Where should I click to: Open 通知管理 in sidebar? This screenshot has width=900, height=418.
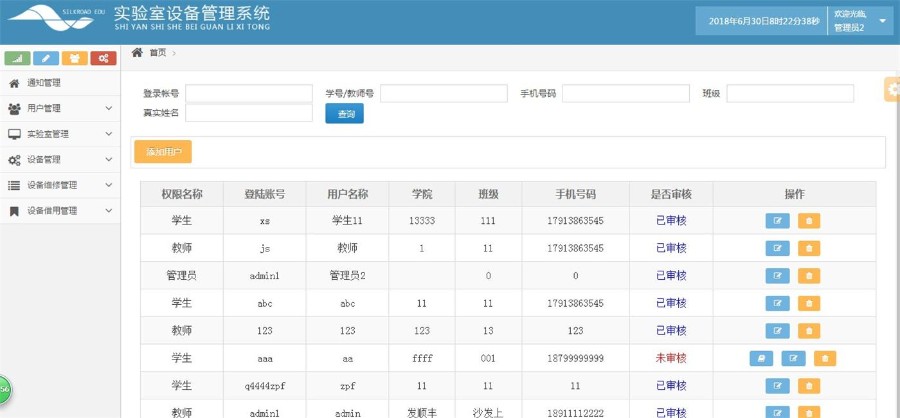tap(60, 83)
